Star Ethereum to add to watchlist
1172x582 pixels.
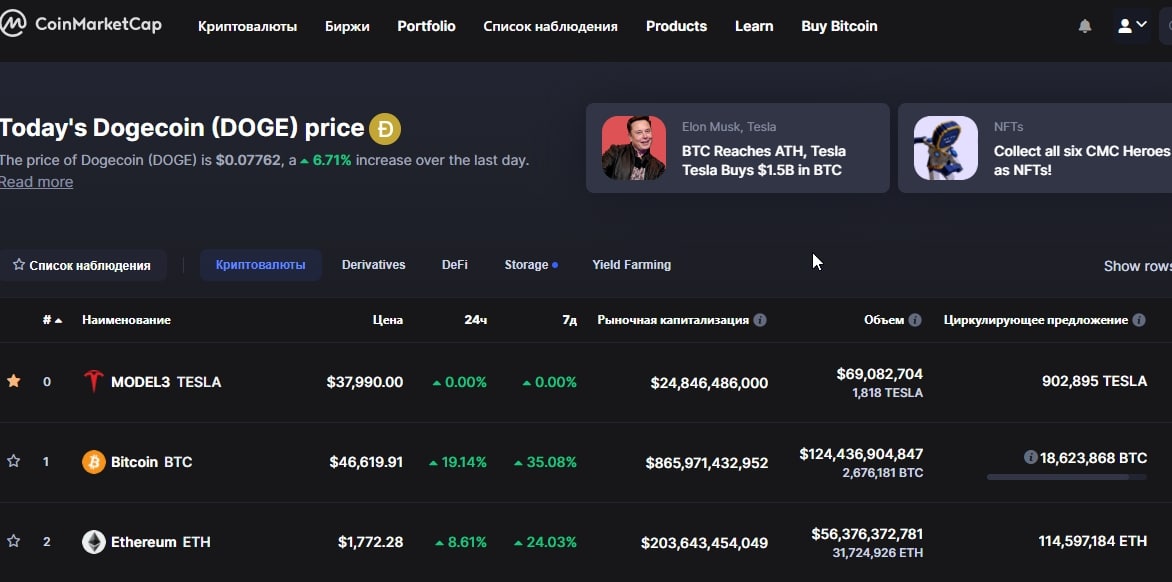13,541
